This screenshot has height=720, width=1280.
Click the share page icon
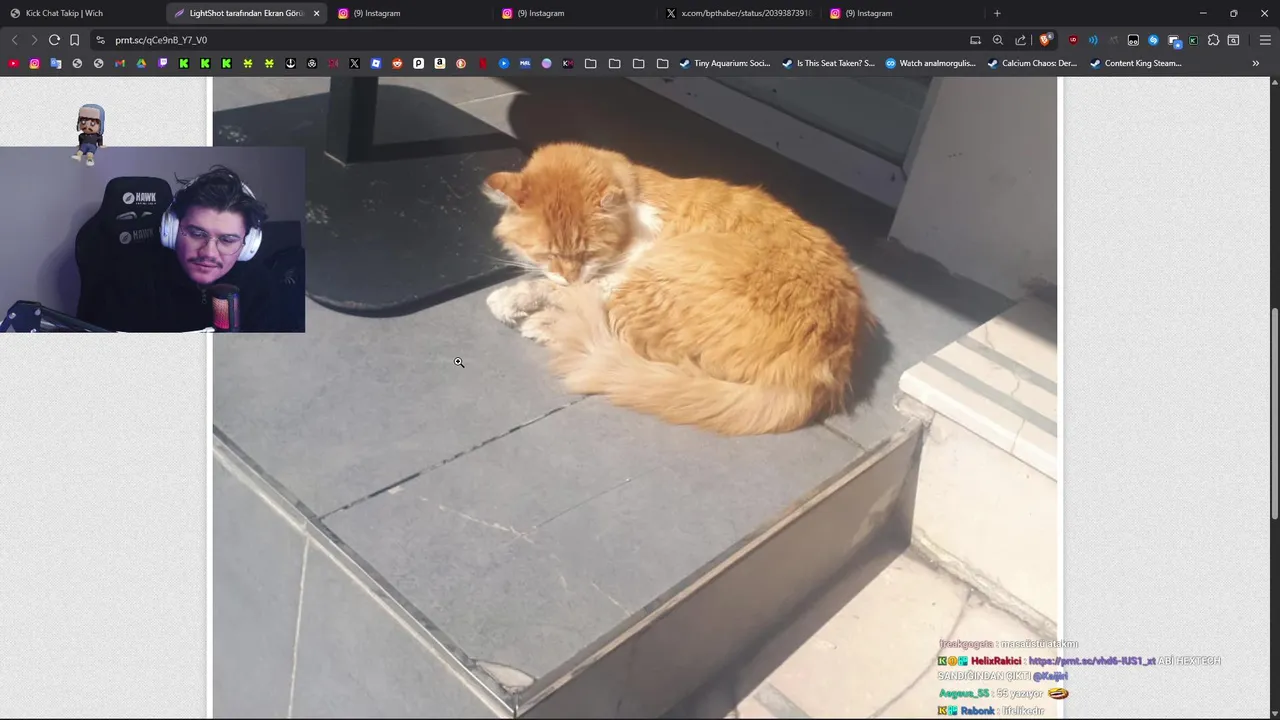point(1020,40)
